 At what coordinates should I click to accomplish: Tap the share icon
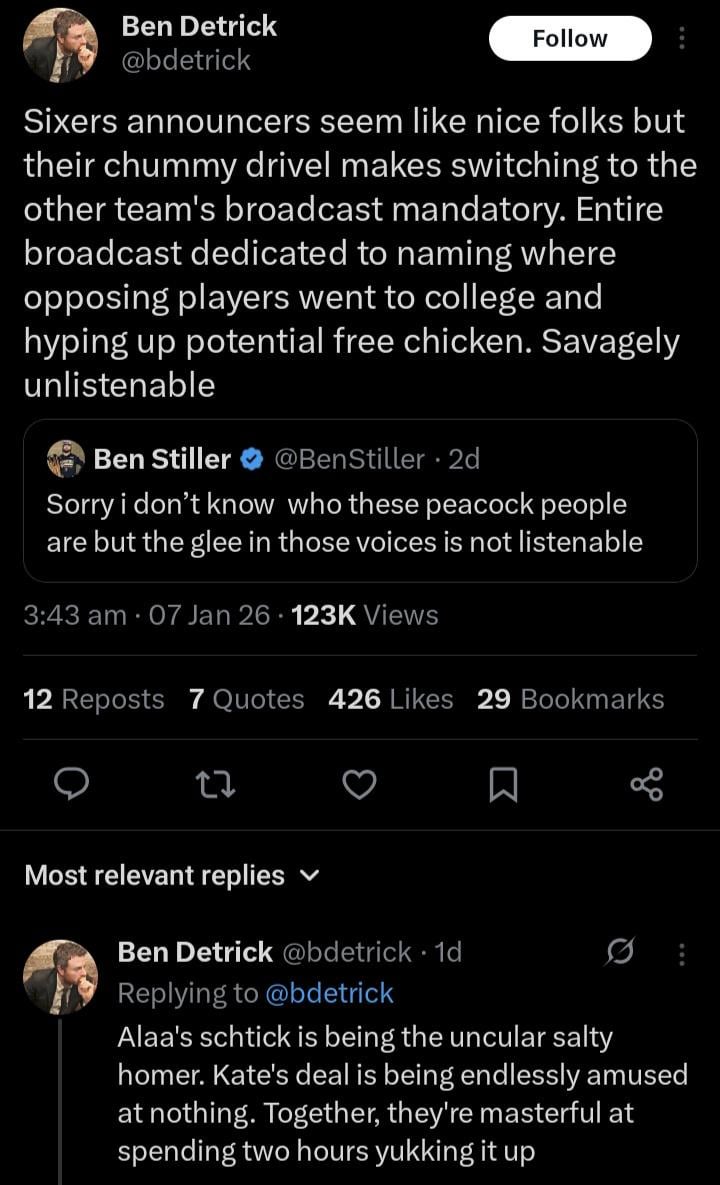[647, 786]
